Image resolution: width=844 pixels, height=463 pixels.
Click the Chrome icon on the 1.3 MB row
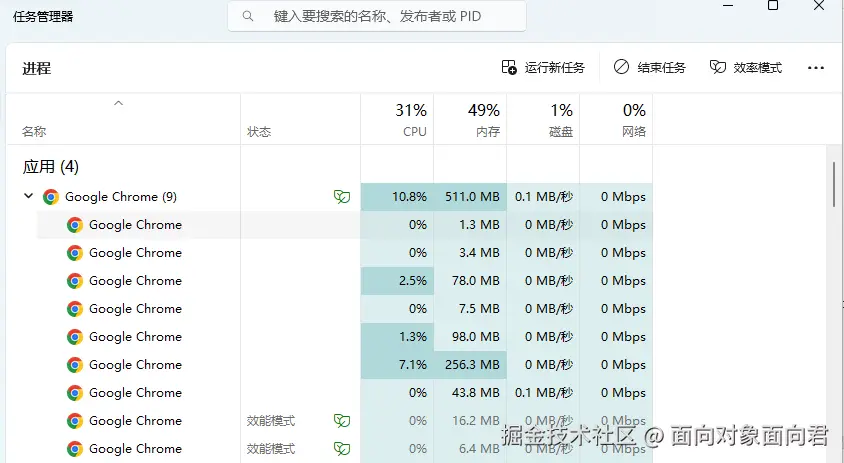tap(75, 225)
